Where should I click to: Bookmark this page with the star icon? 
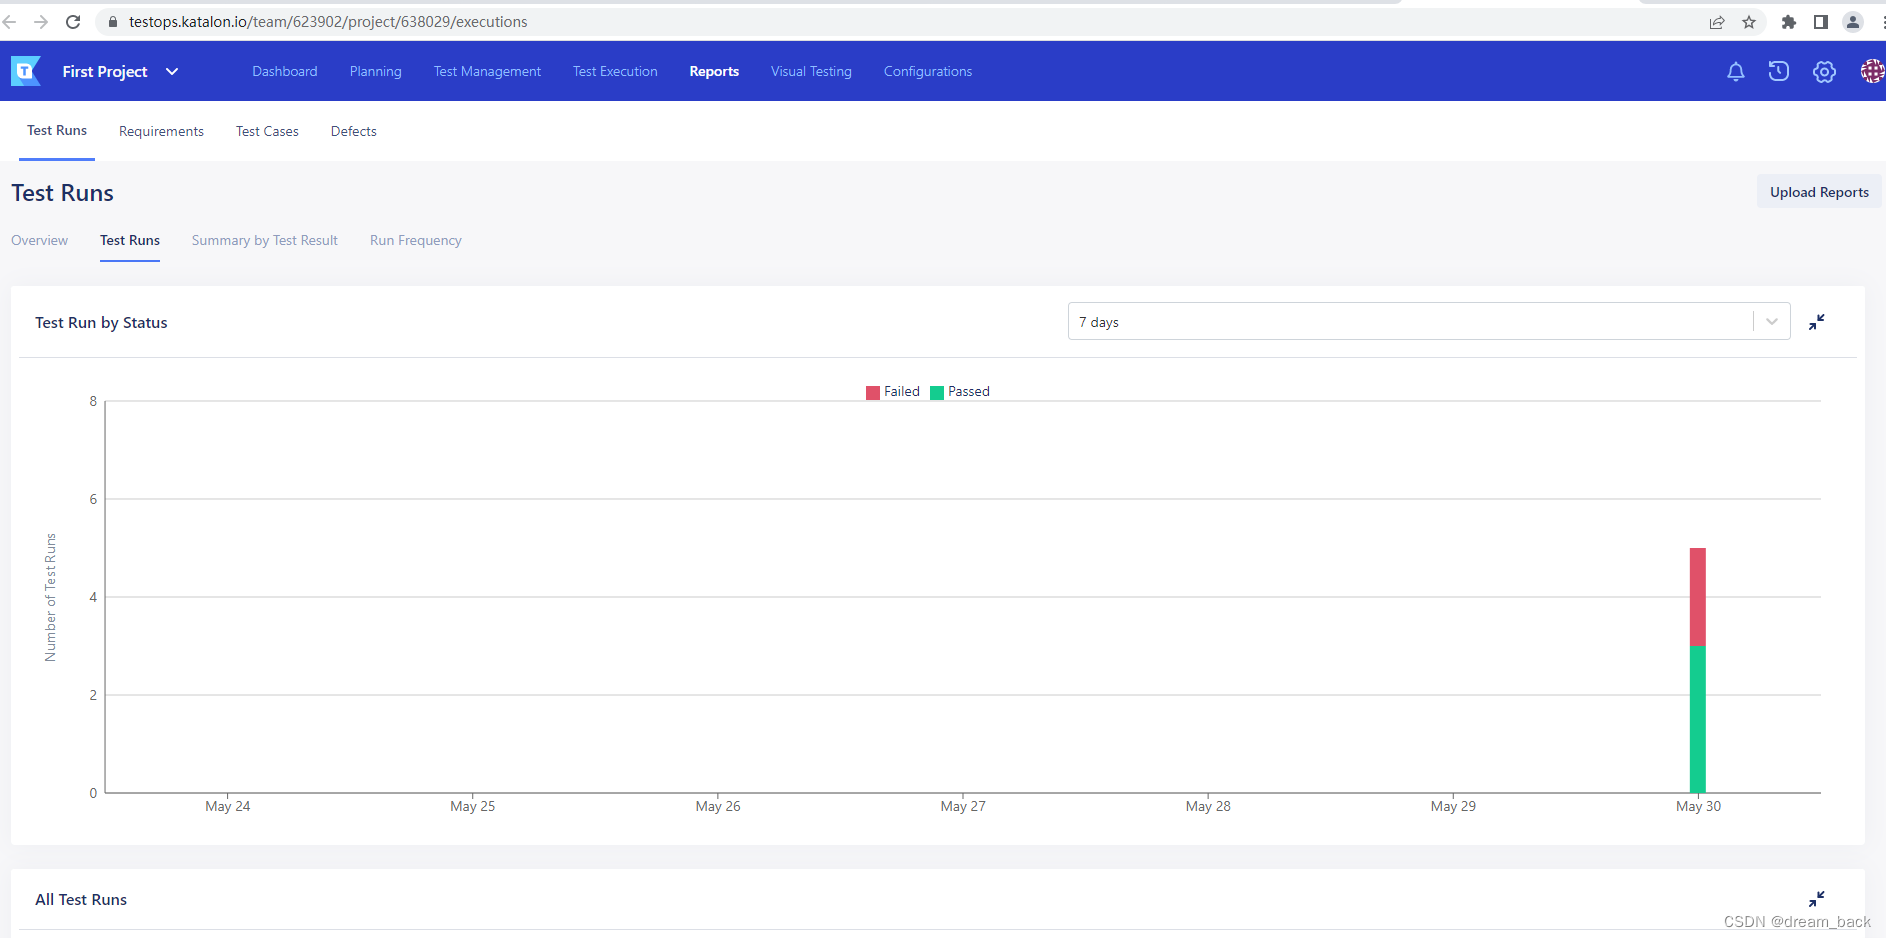click(x=1749, y=22)
